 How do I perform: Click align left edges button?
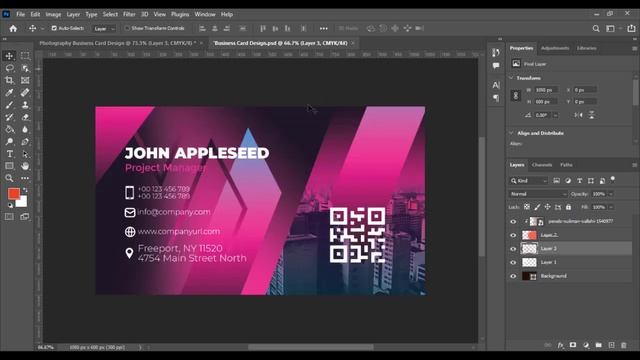(x=202, y=29)
